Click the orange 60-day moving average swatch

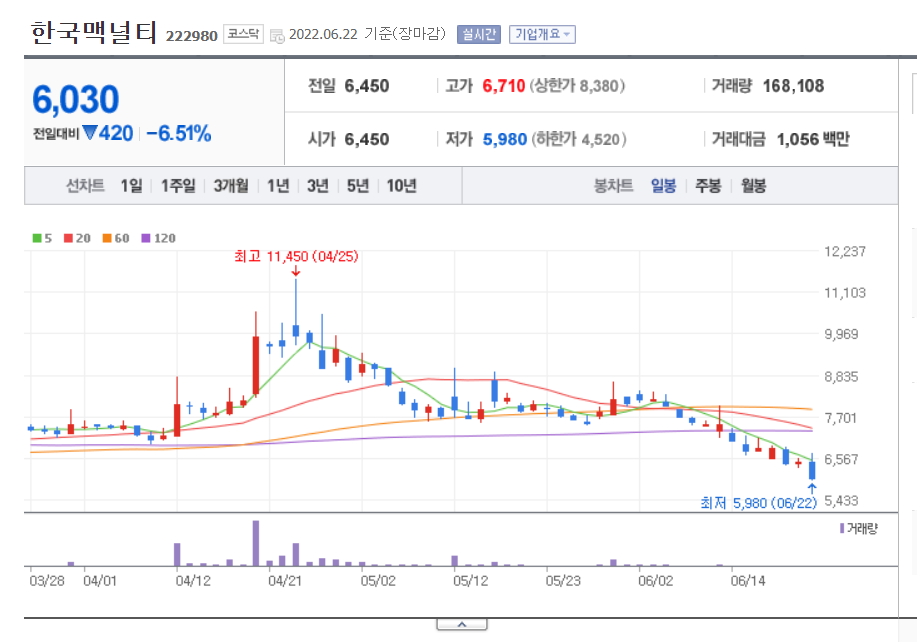coord(107,238)
